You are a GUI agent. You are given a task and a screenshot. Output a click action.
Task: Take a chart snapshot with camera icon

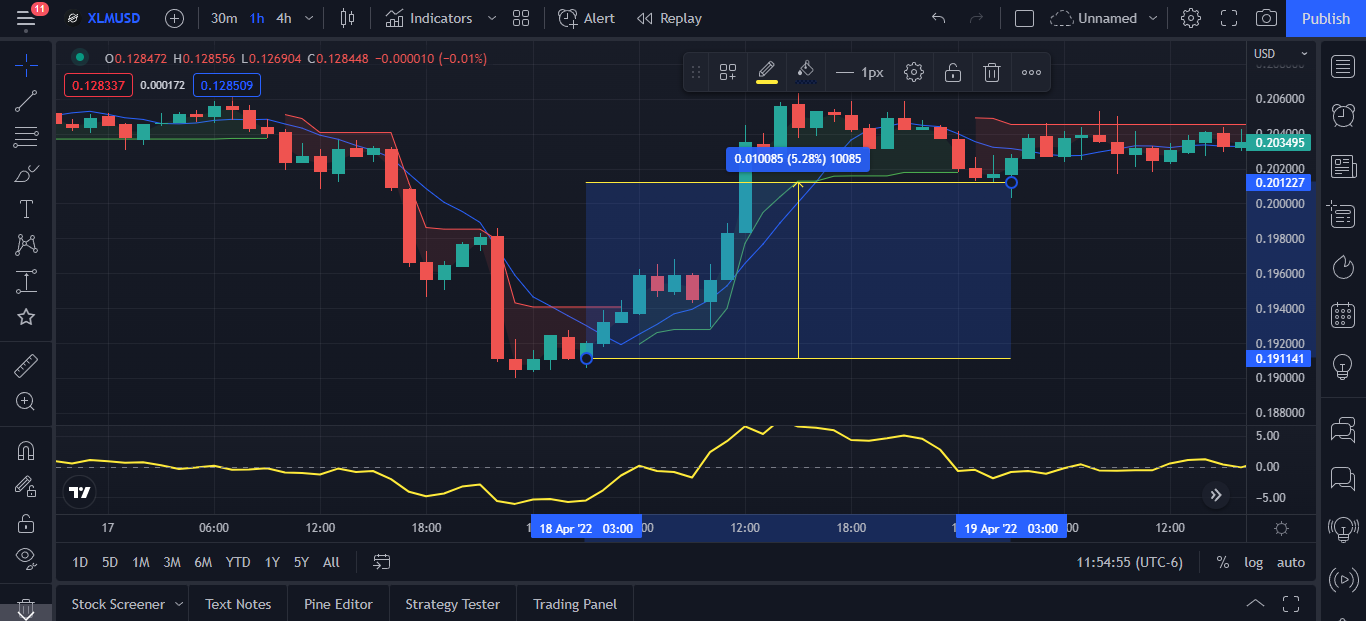[1266, 18]
